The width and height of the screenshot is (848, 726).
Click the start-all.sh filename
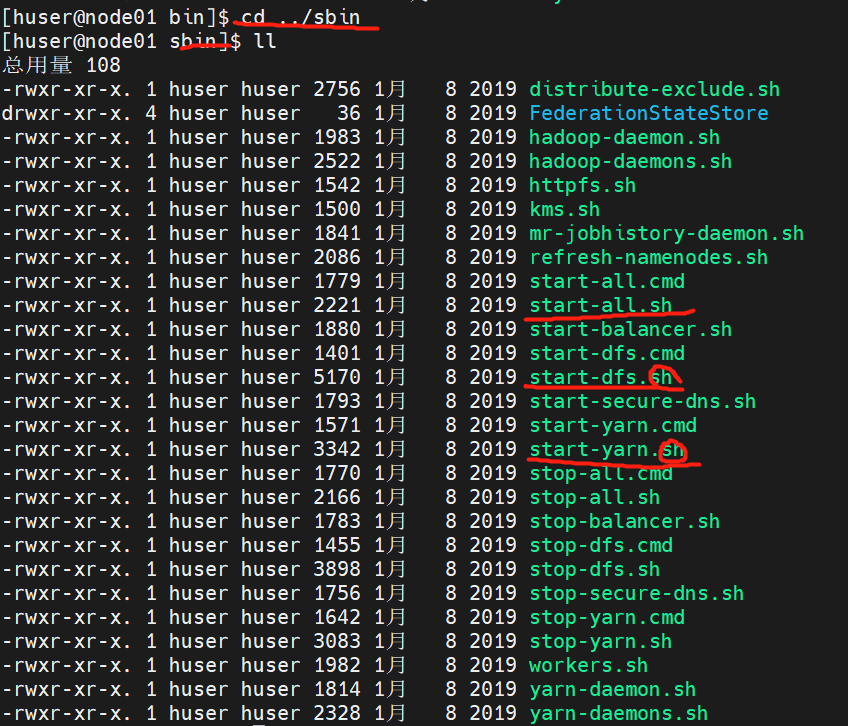point(600,305)
